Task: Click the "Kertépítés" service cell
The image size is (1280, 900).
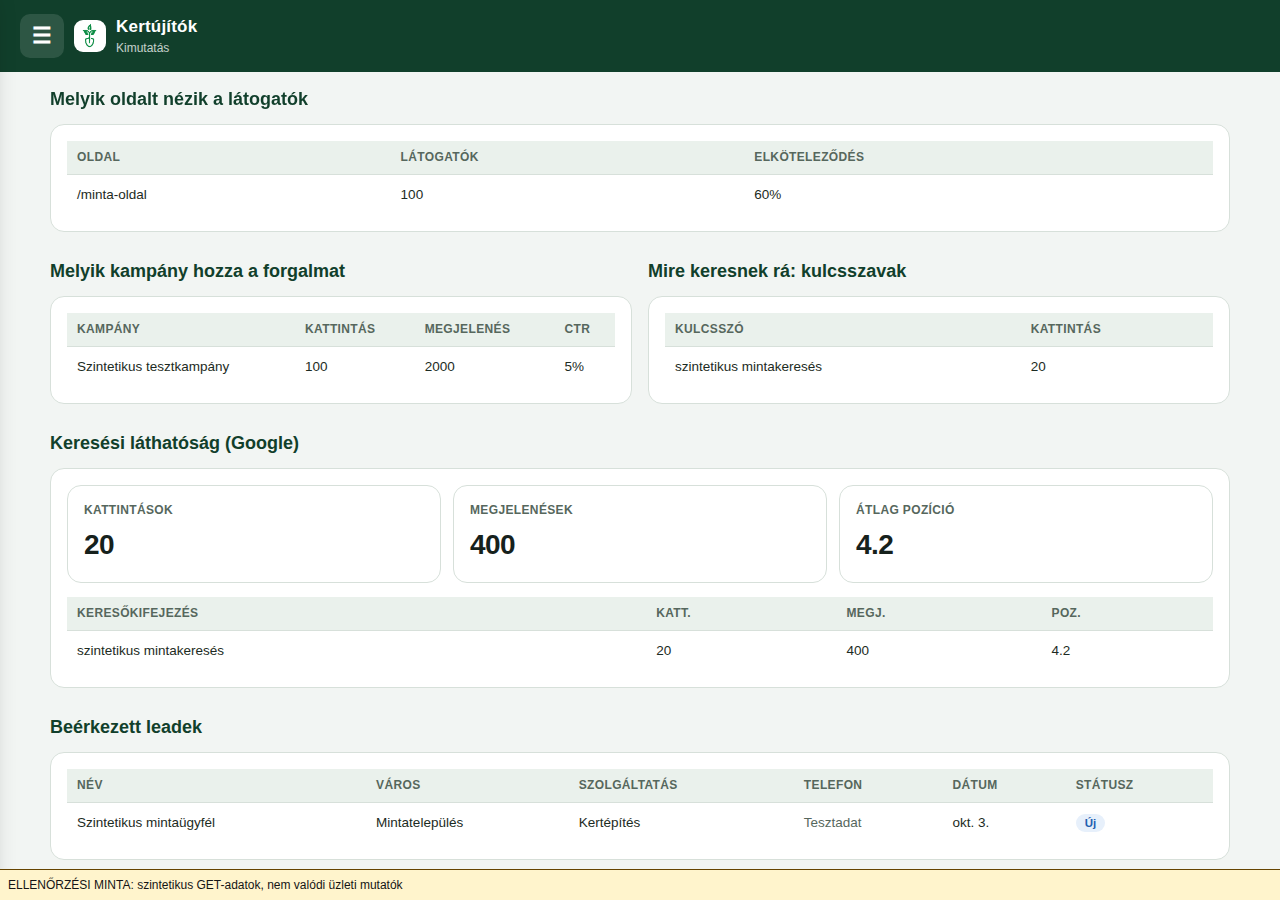Action: (x=610, y=823)
